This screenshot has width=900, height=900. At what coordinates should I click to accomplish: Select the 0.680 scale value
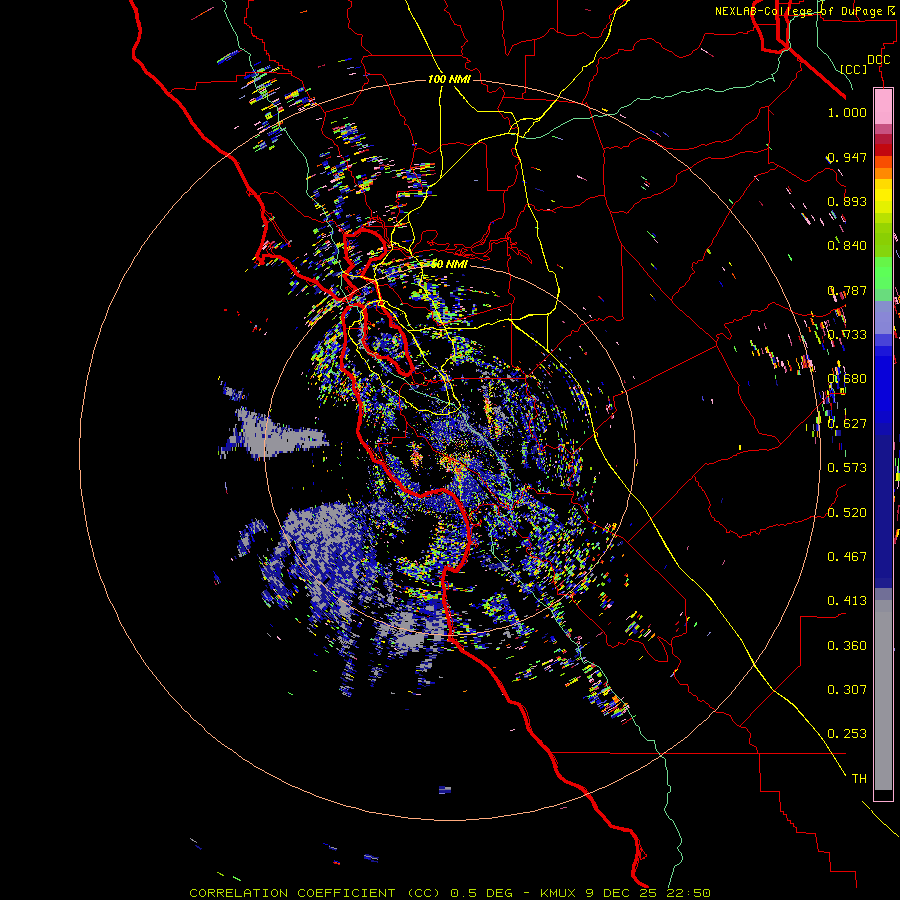pyautogui.click(x=847, y=379)
